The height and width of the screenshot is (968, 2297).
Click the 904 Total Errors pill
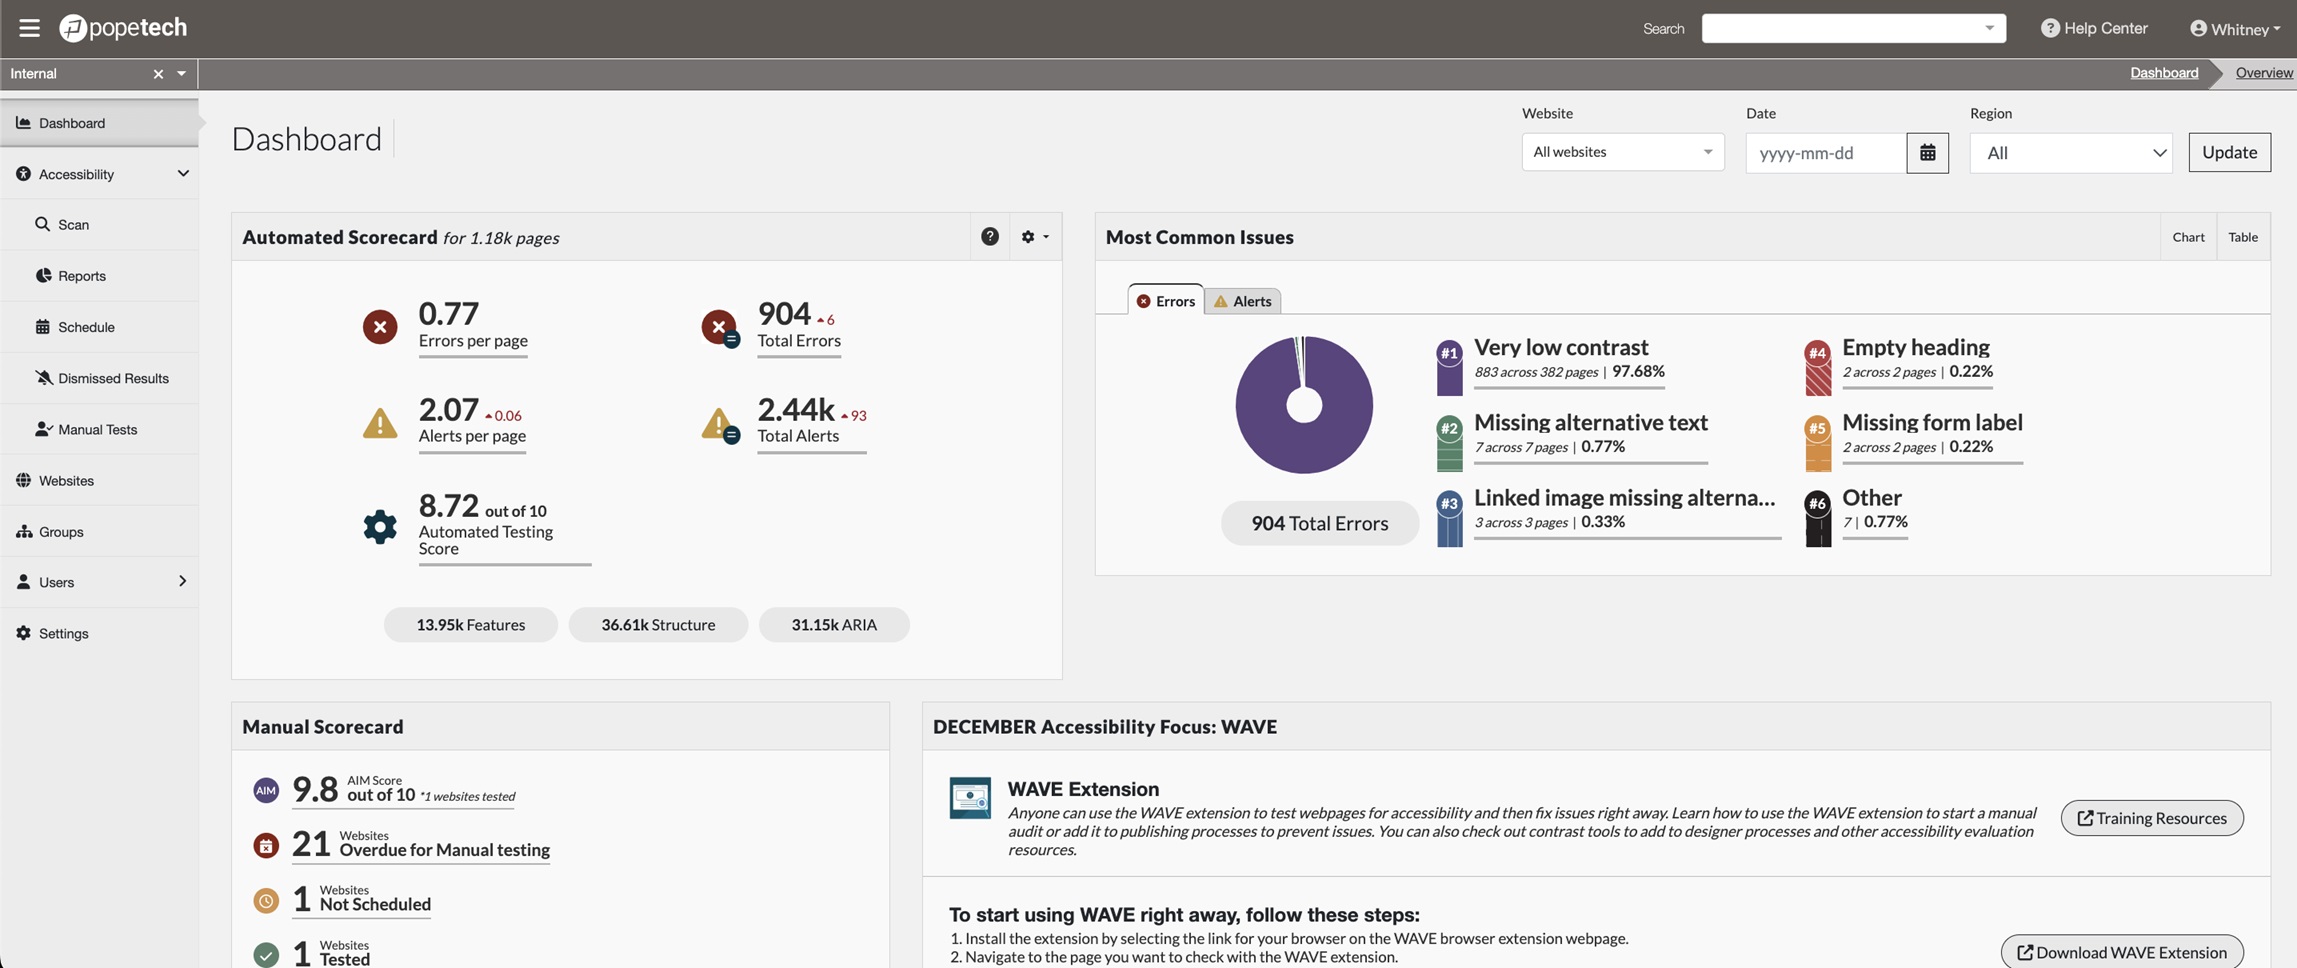click(x=1320, y=523)
